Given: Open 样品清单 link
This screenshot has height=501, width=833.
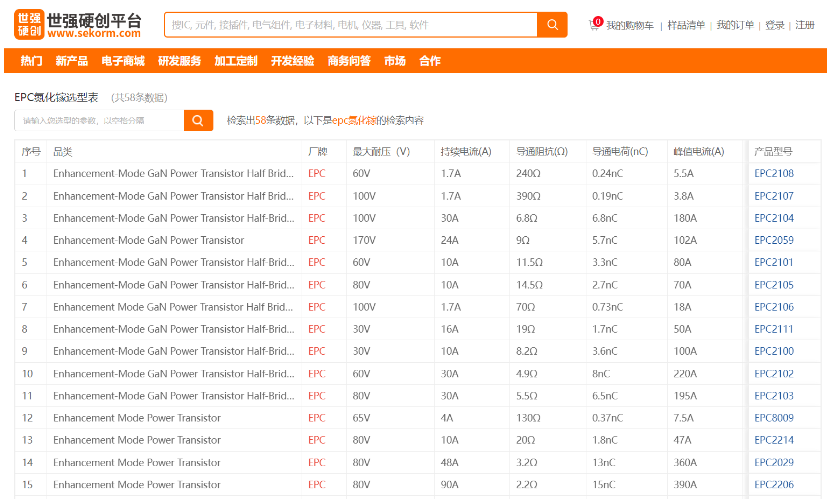Looking at the screenshot, I should (x=686, y=25).
